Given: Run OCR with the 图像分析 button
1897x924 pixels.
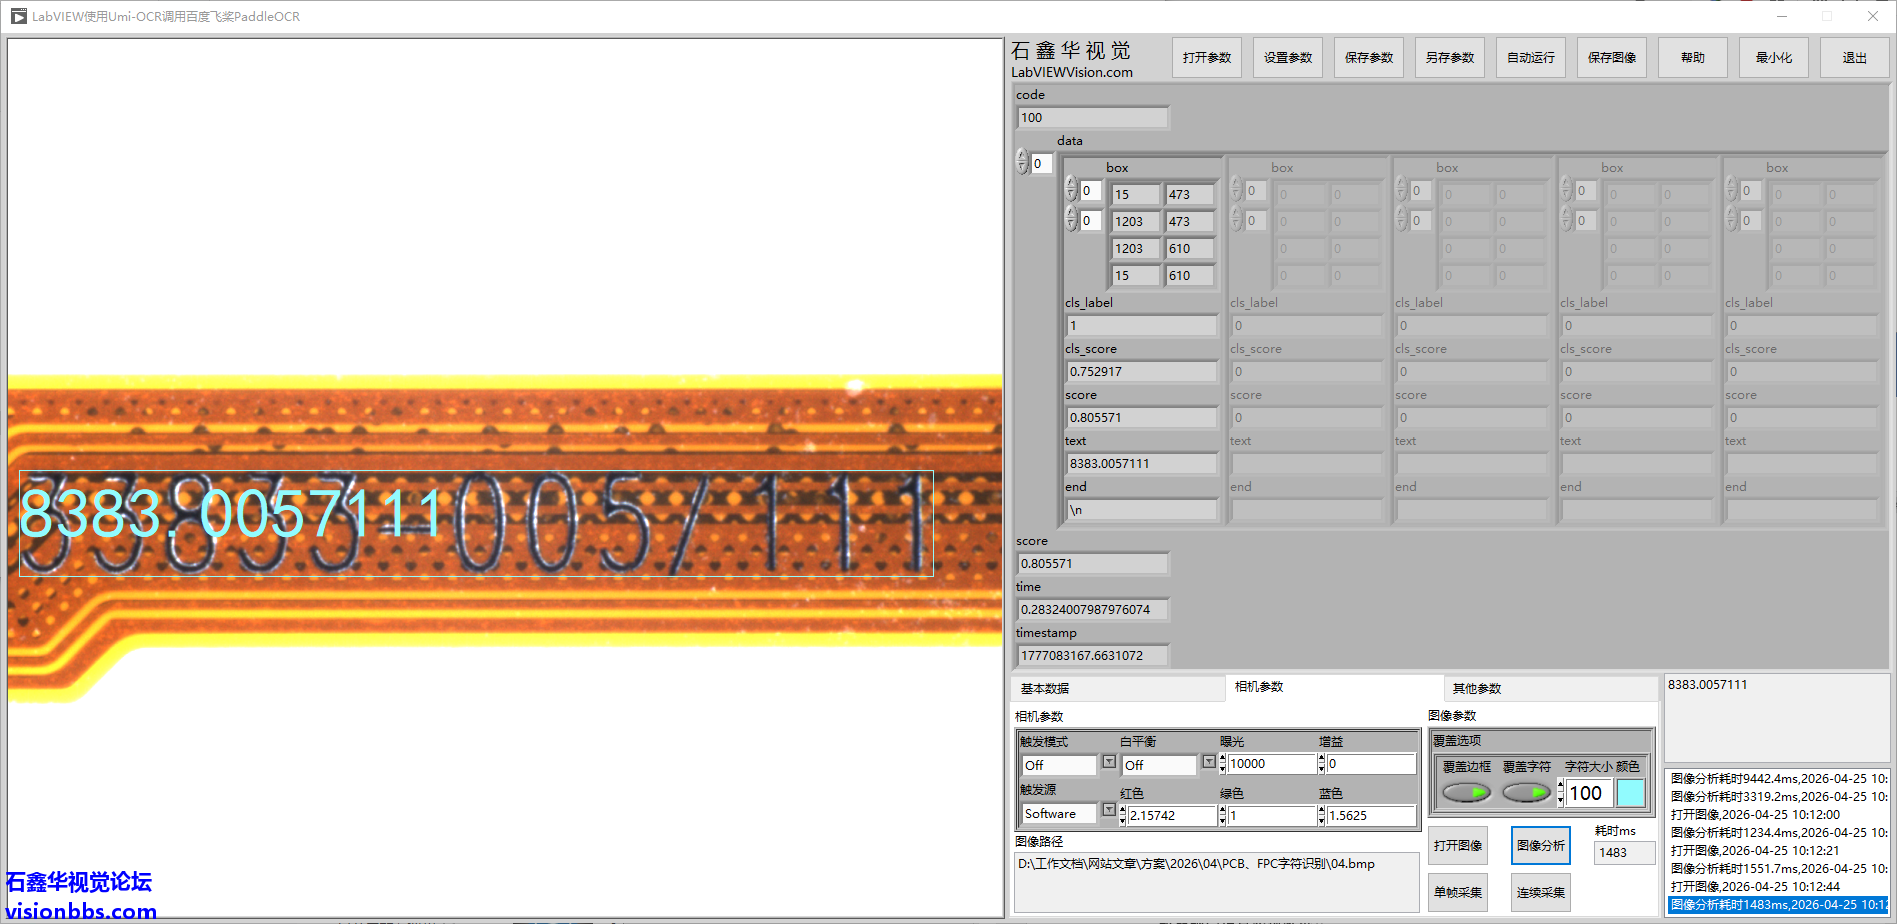Looking at the screenshot, I should [x=1540, y=845].
